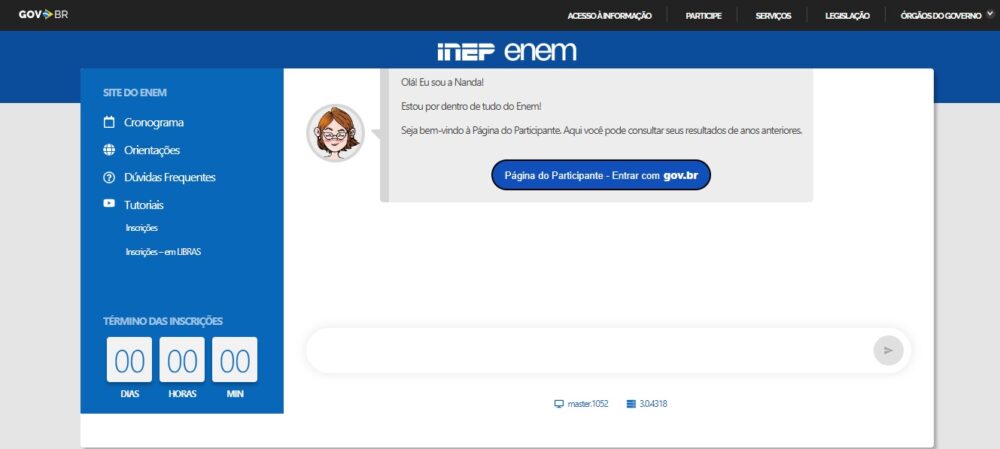Click the INEP Enem logo
This screenshot has height=449, width=1000.
(x=507, y=52)
